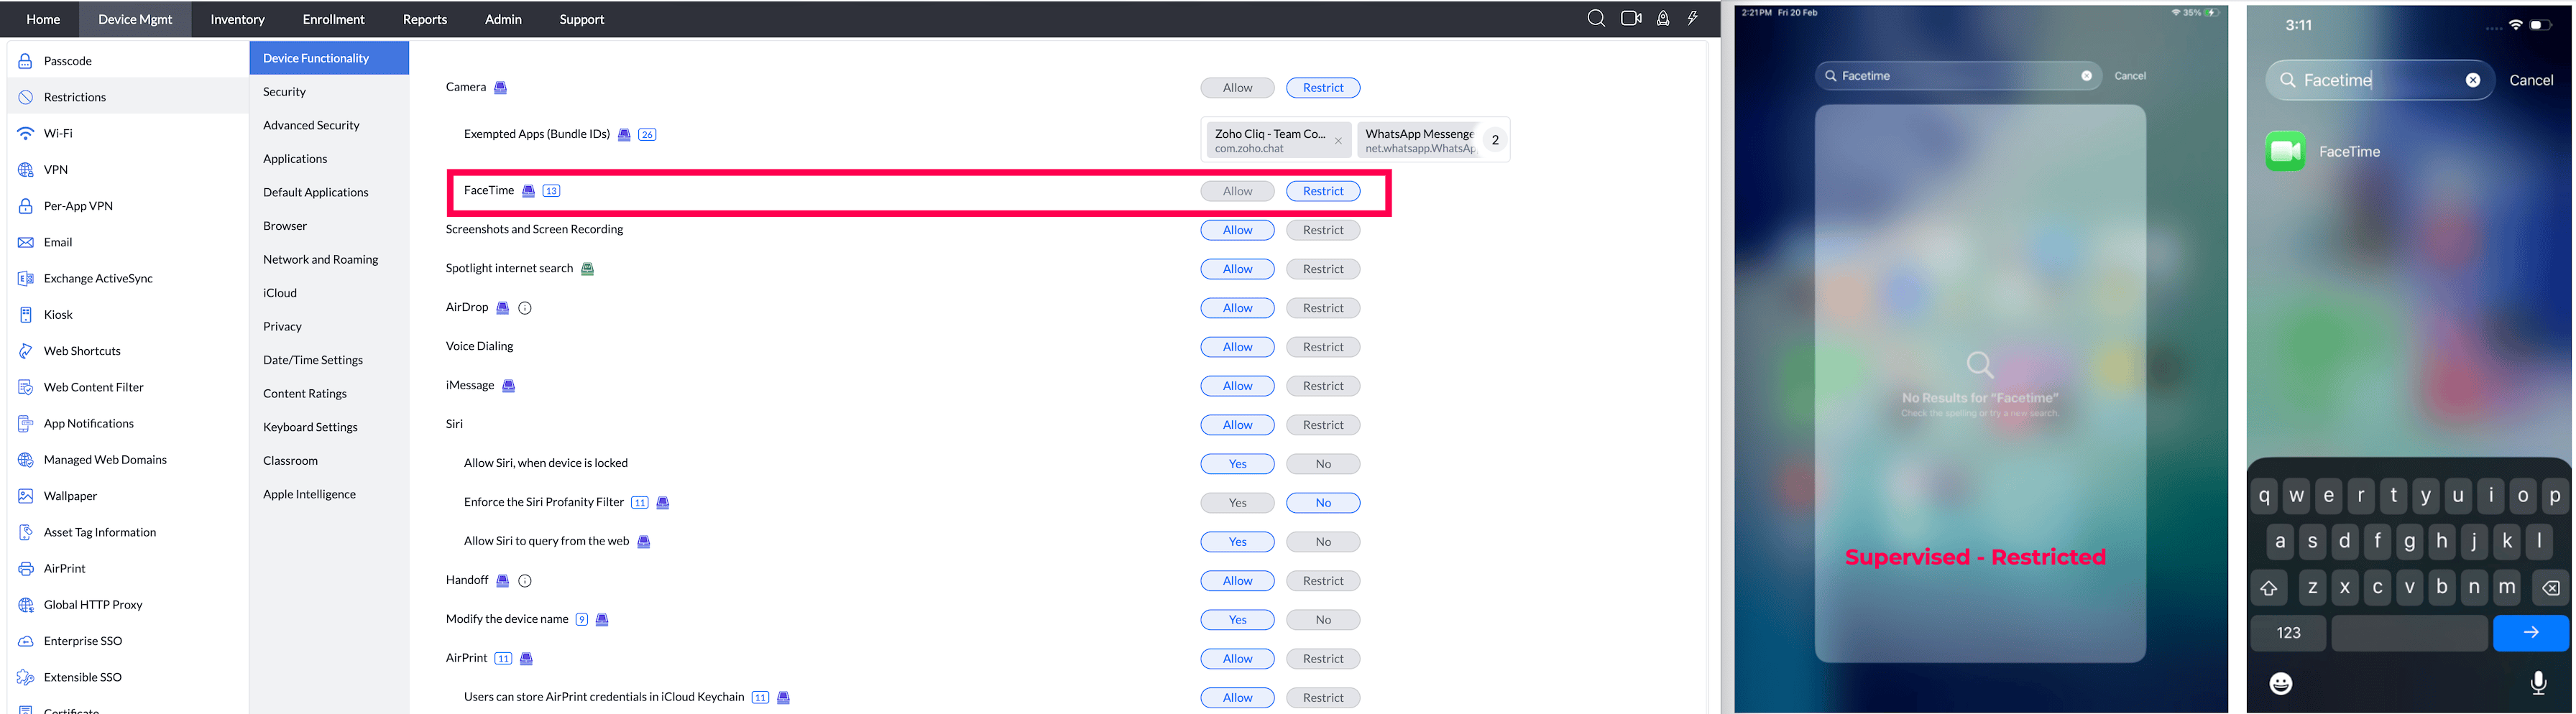2576x714 pixels.
Task: Click the Passcode lock icon in sidebar
Action: (26, 61)
